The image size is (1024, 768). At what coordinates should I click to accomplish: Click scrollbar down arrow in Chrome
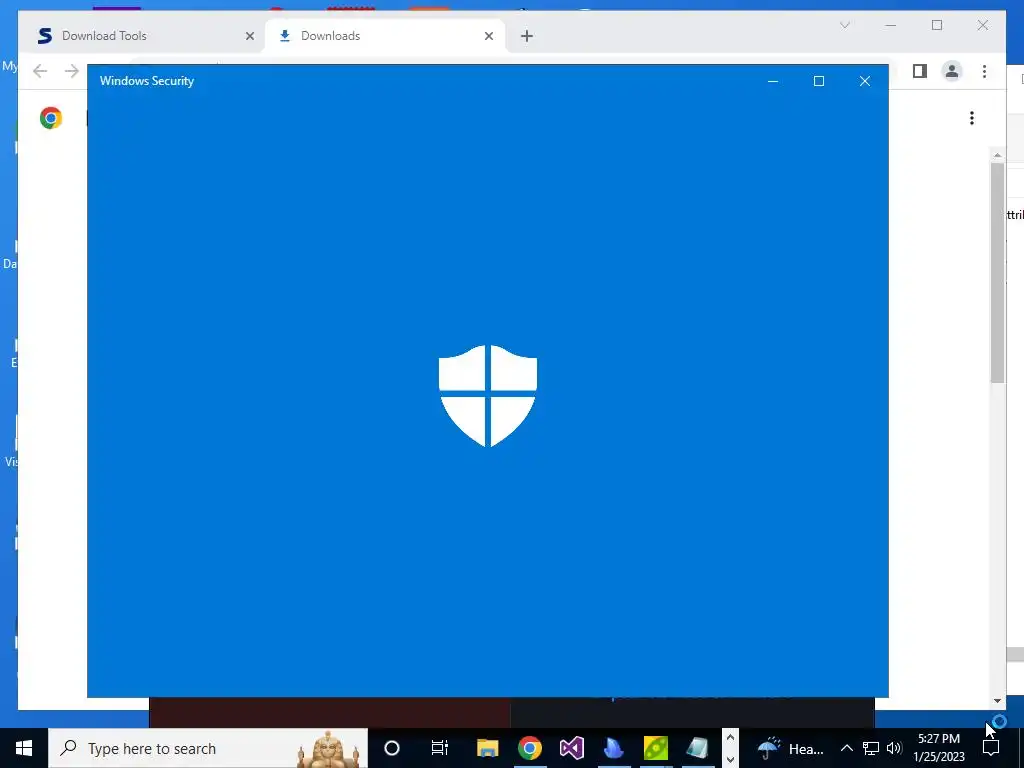(x=997, y=700)
